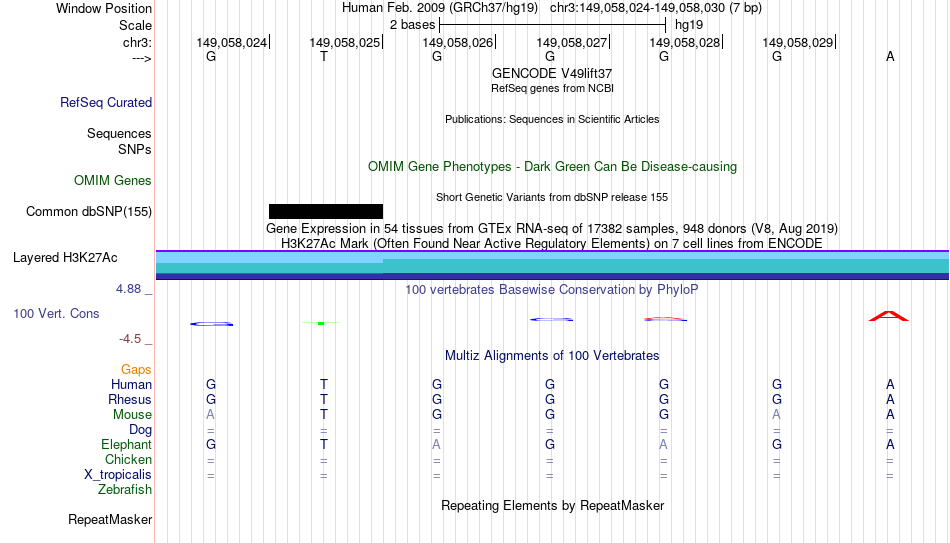Select the Human species row label
950x543 pixels.
pos(131,384)
